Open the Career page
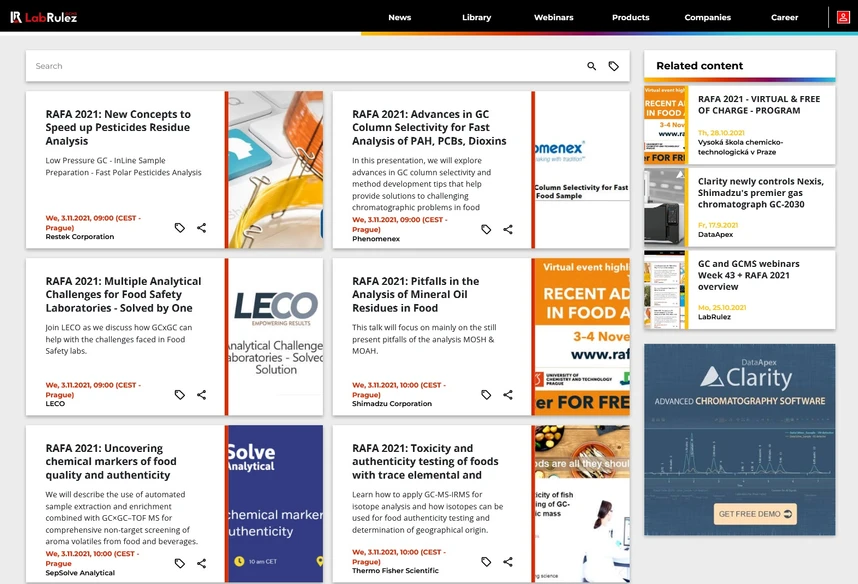The width and height of the screenshot is (858, 584). point(785,17)
